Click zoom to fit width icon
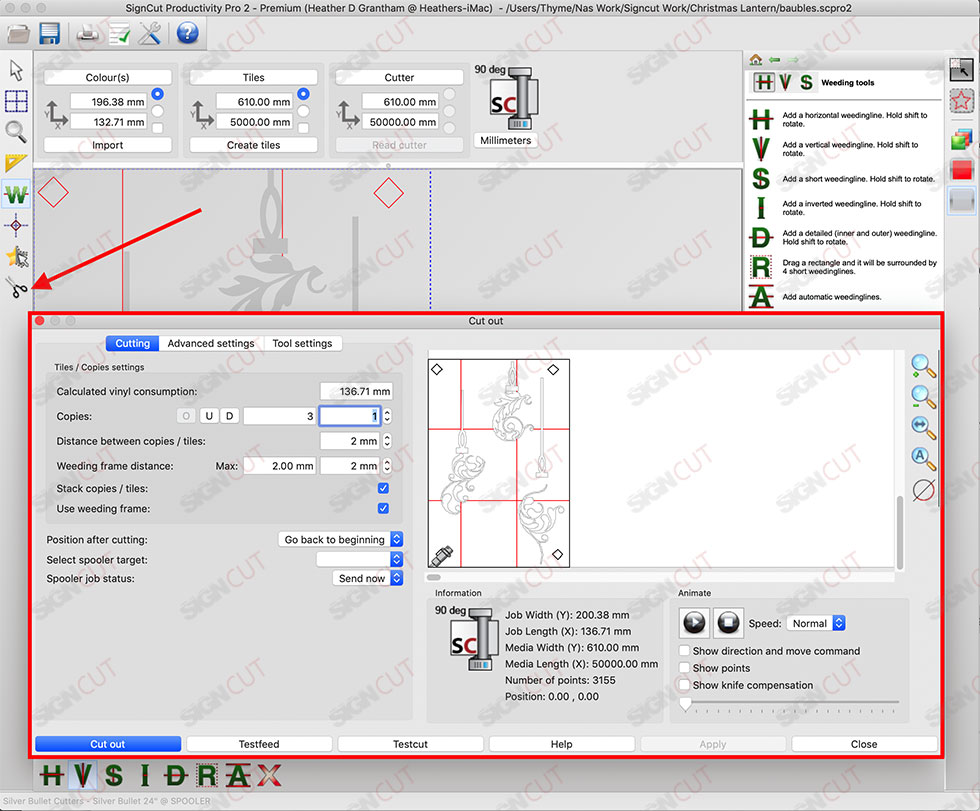Screen dimensions: 980x811 pos(922,427)
